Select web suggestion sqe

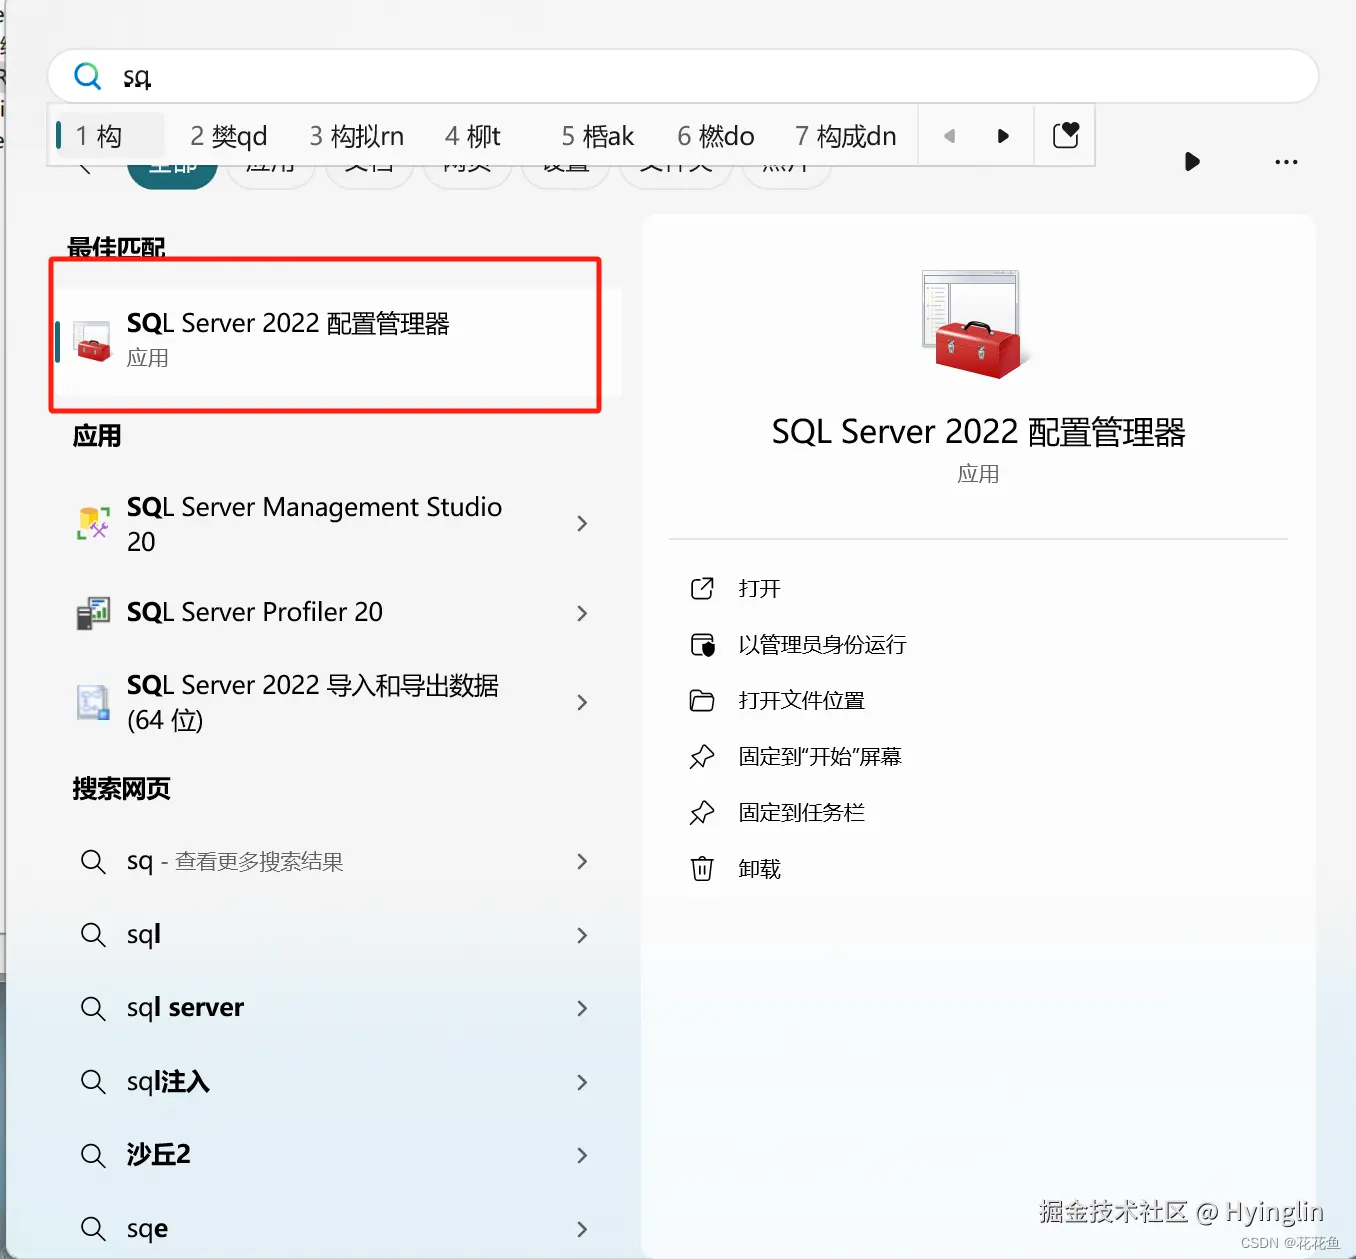[x=147, y=1229]
